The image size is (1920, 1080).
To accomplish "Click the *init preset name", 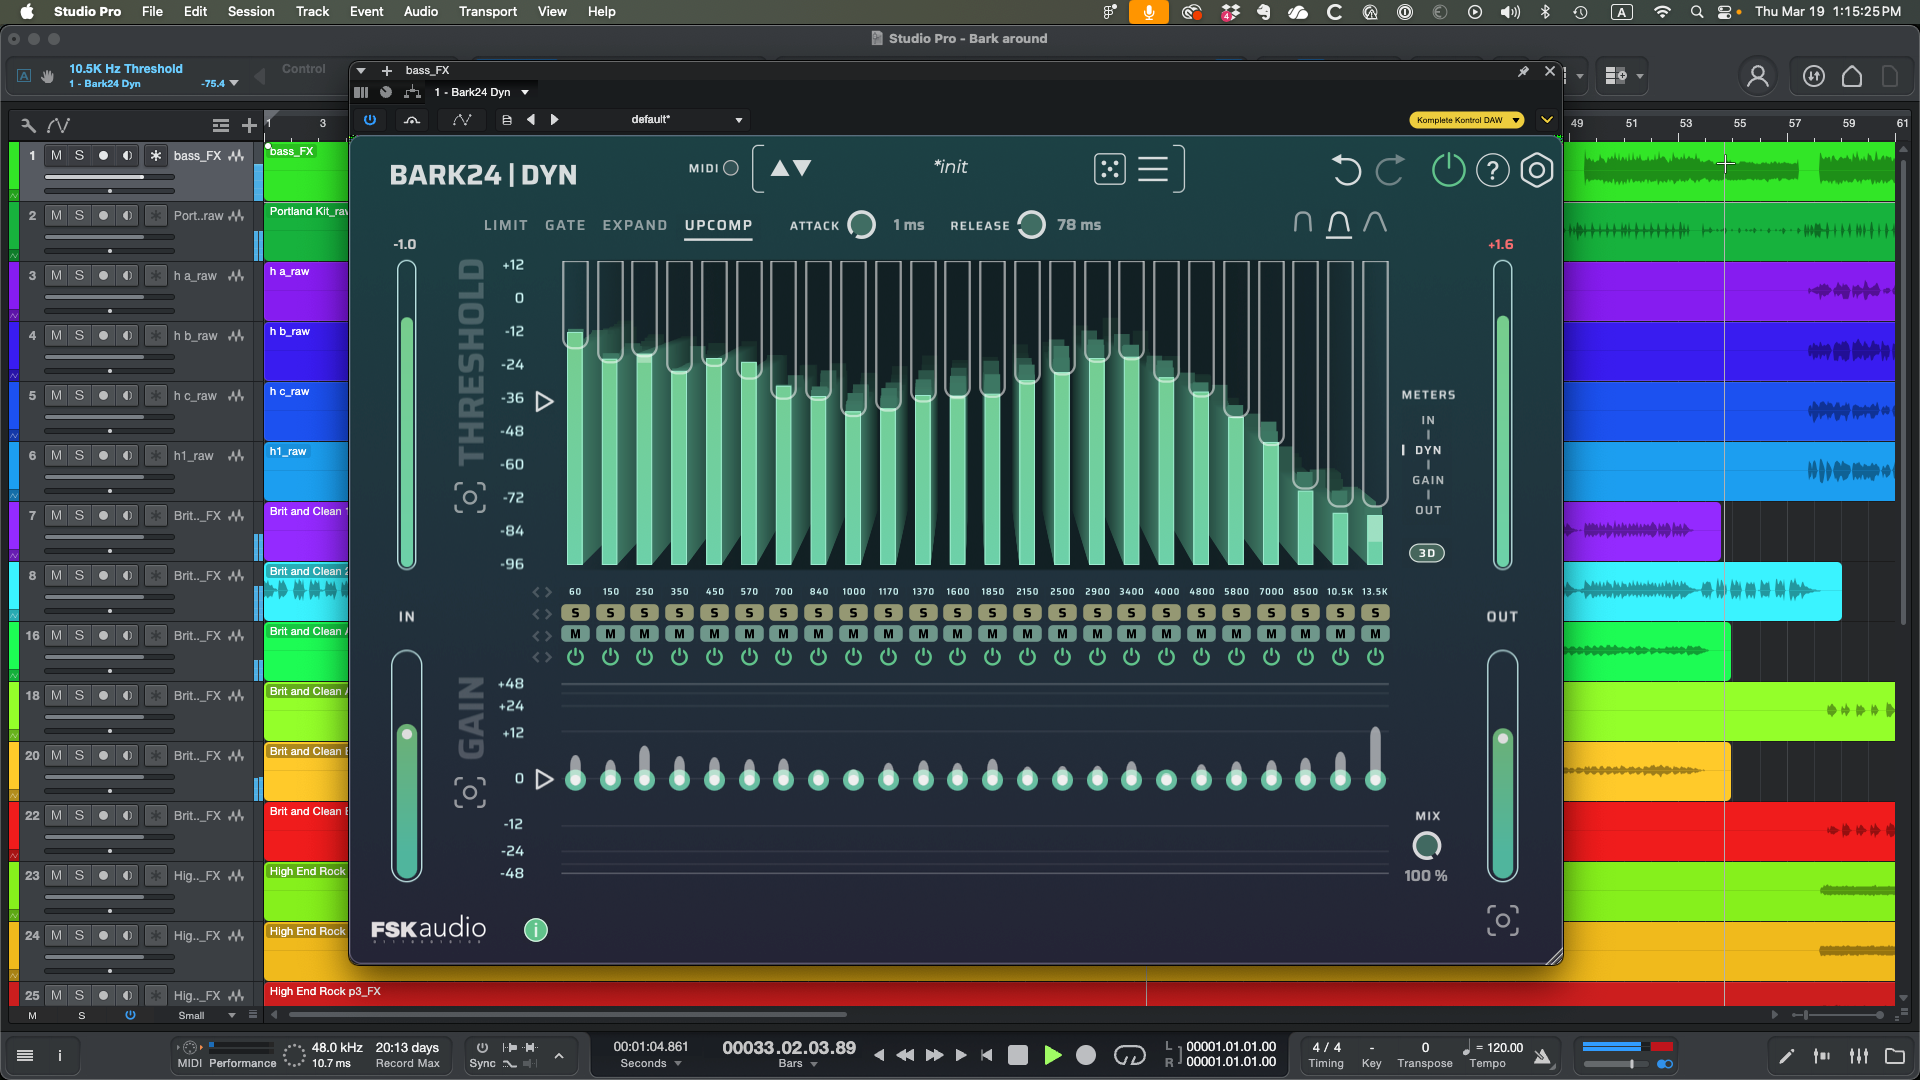I will 951,167.
